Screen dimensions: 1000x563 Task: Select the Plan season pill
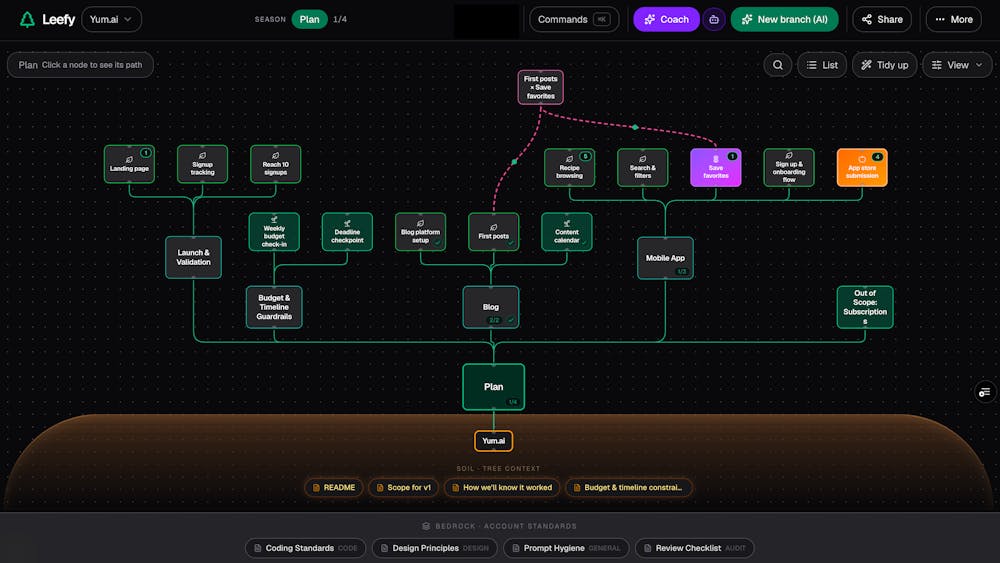tap(309, 19)
